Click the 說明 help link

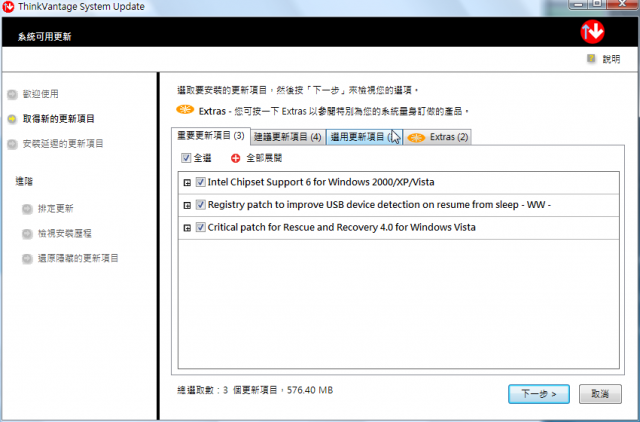pyautogui.click(x=611, y=59)
